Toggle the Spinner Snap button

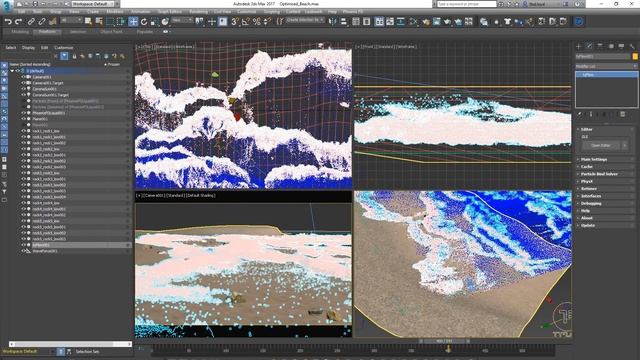267,22
